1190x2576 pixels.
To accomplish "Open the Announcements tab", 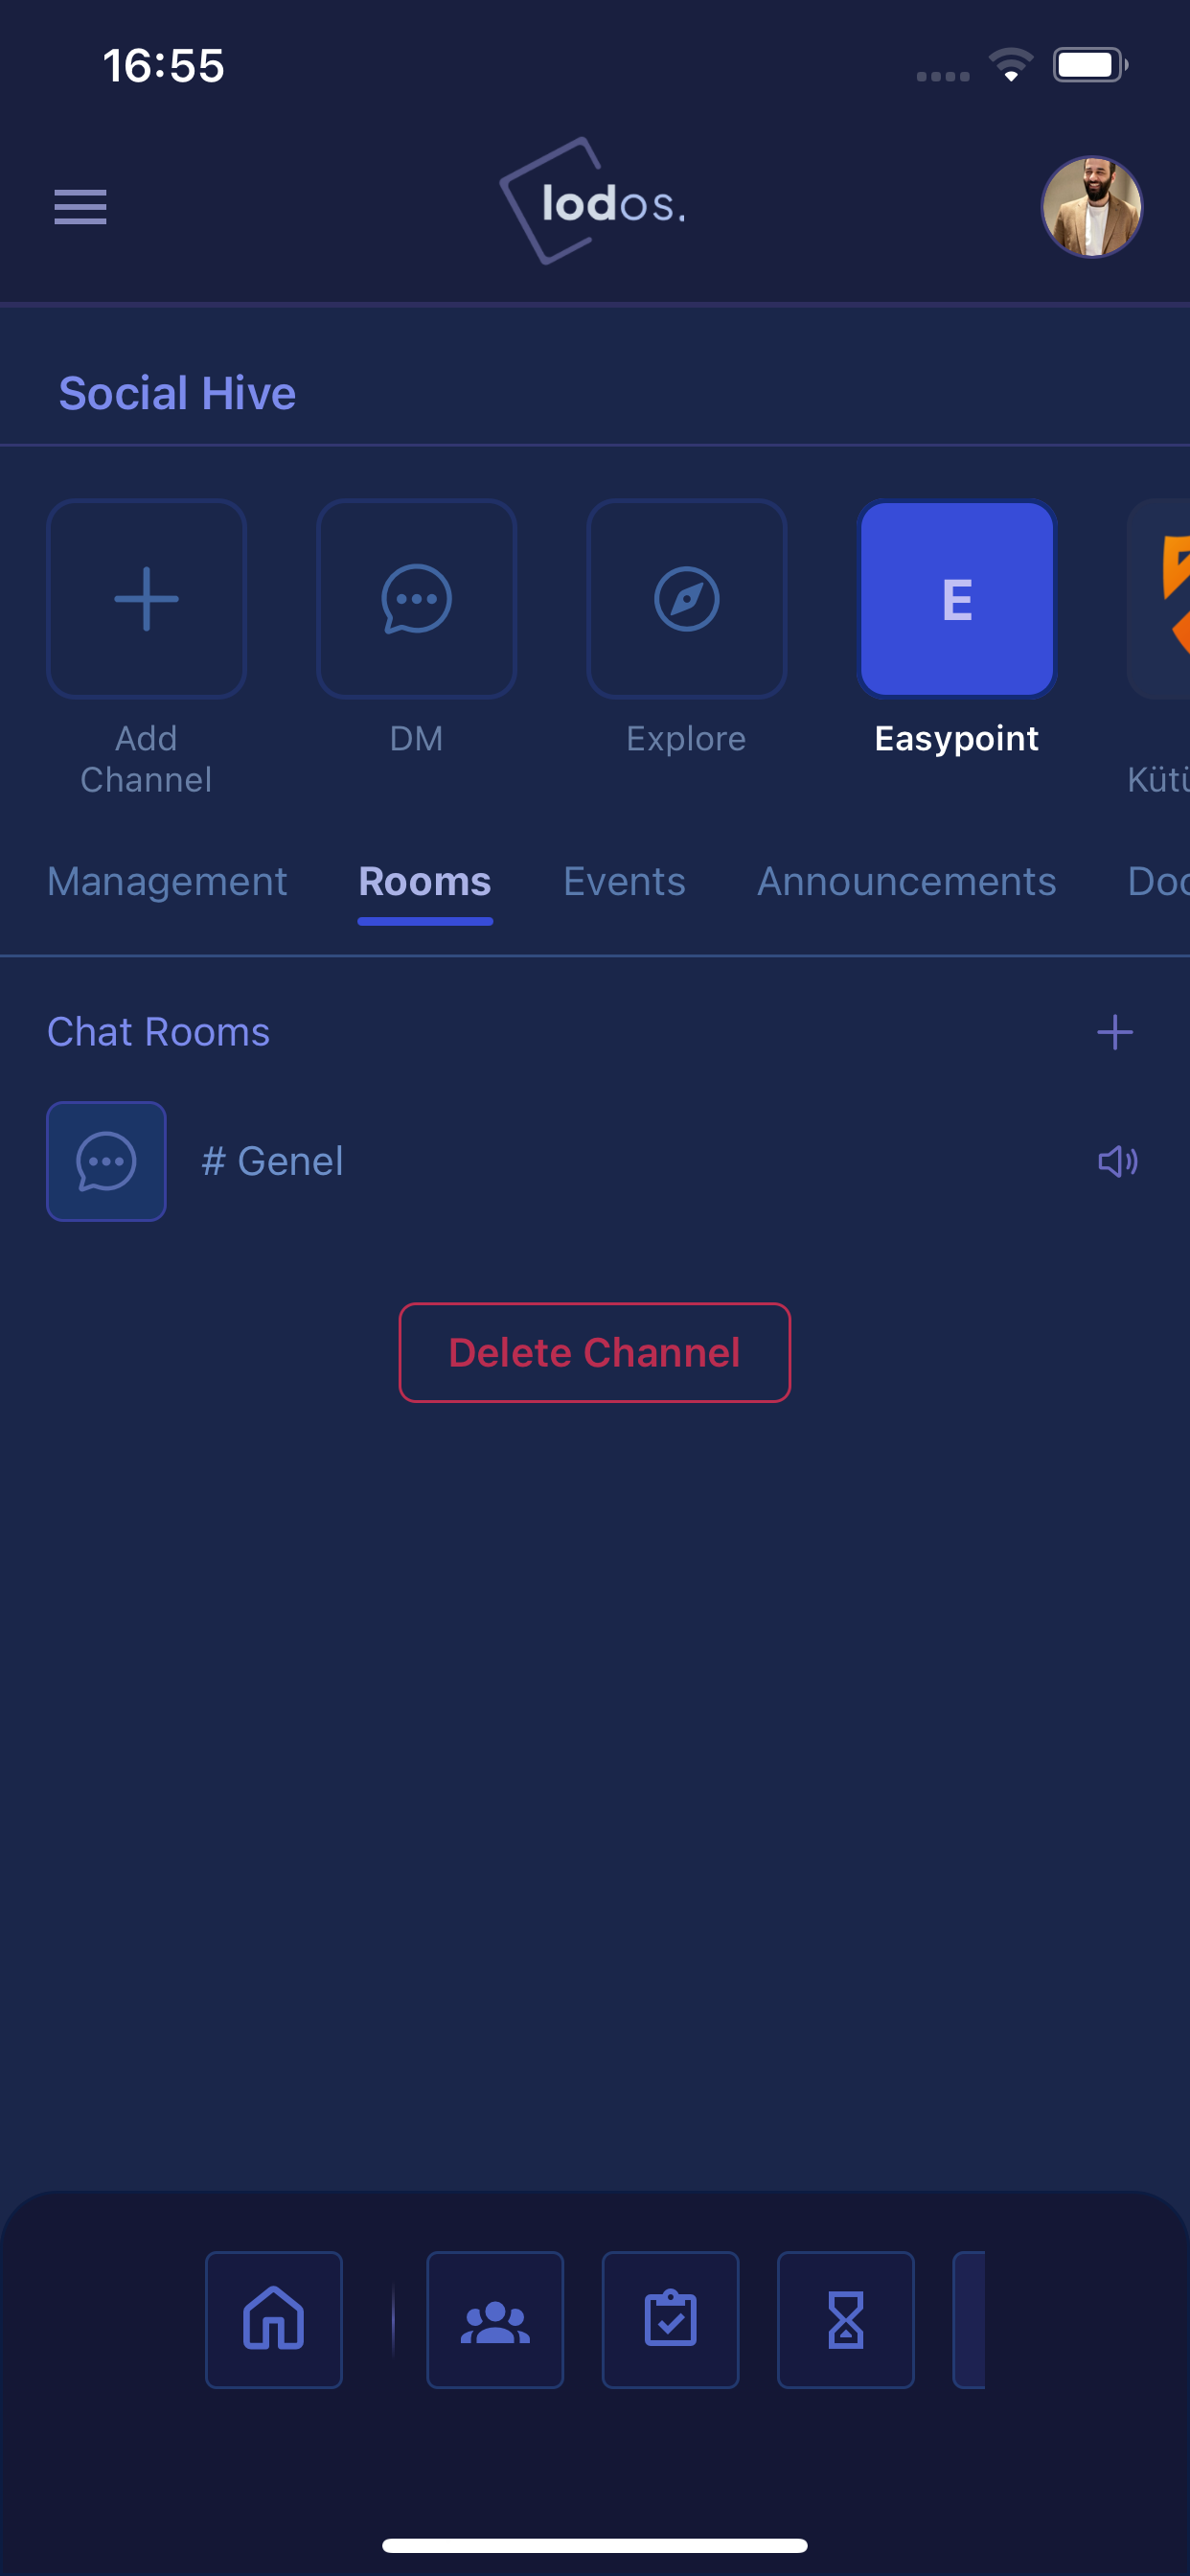I will tap(906, 881).
